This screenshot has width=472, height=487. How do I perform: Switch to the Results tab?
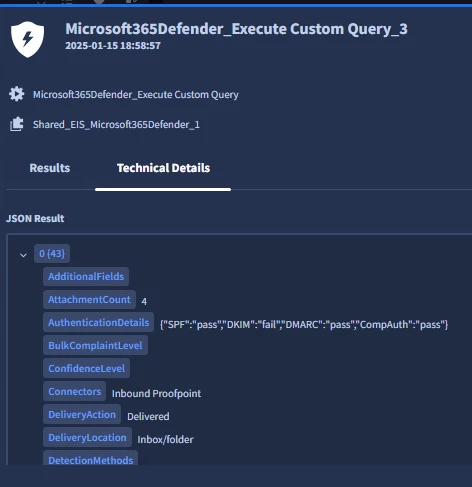pyautogui.click(x=50, y=168)
